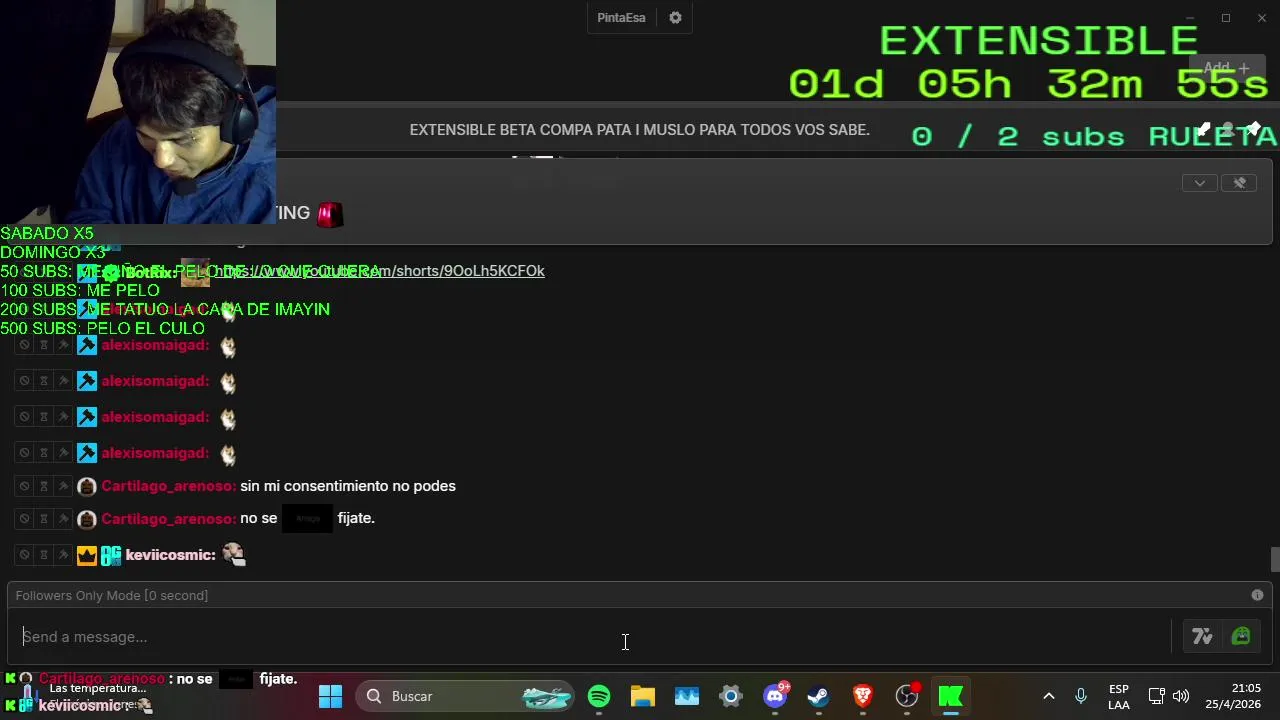
Task: Open File Explorer from the taskbar
Action: point(643,696)
